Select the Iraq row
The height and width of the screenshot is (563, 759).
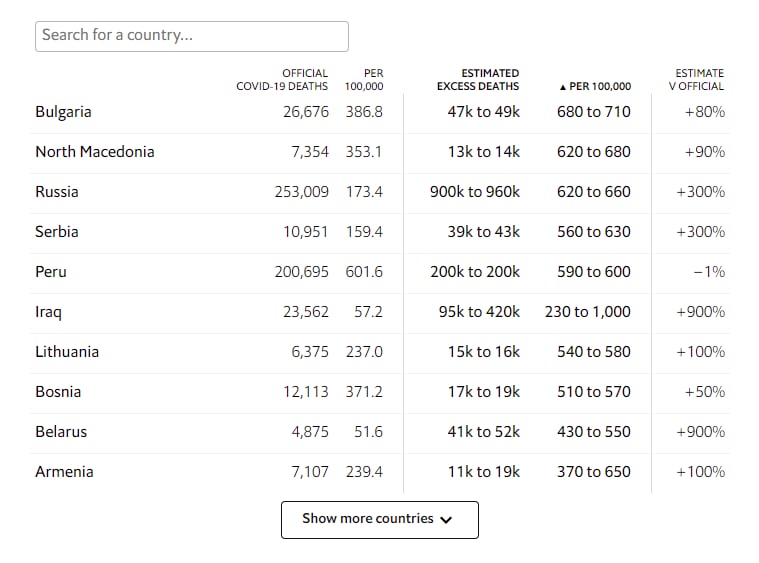pyautogui.click(x=380, y=312)
